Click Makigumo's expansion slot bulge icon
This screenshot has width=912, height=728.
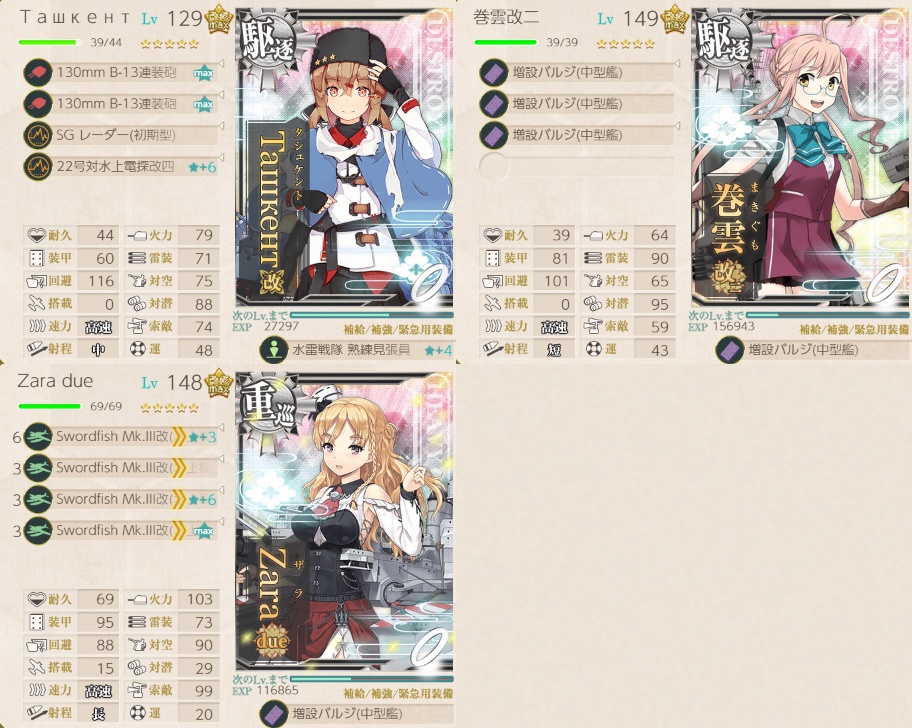(730, 350)
